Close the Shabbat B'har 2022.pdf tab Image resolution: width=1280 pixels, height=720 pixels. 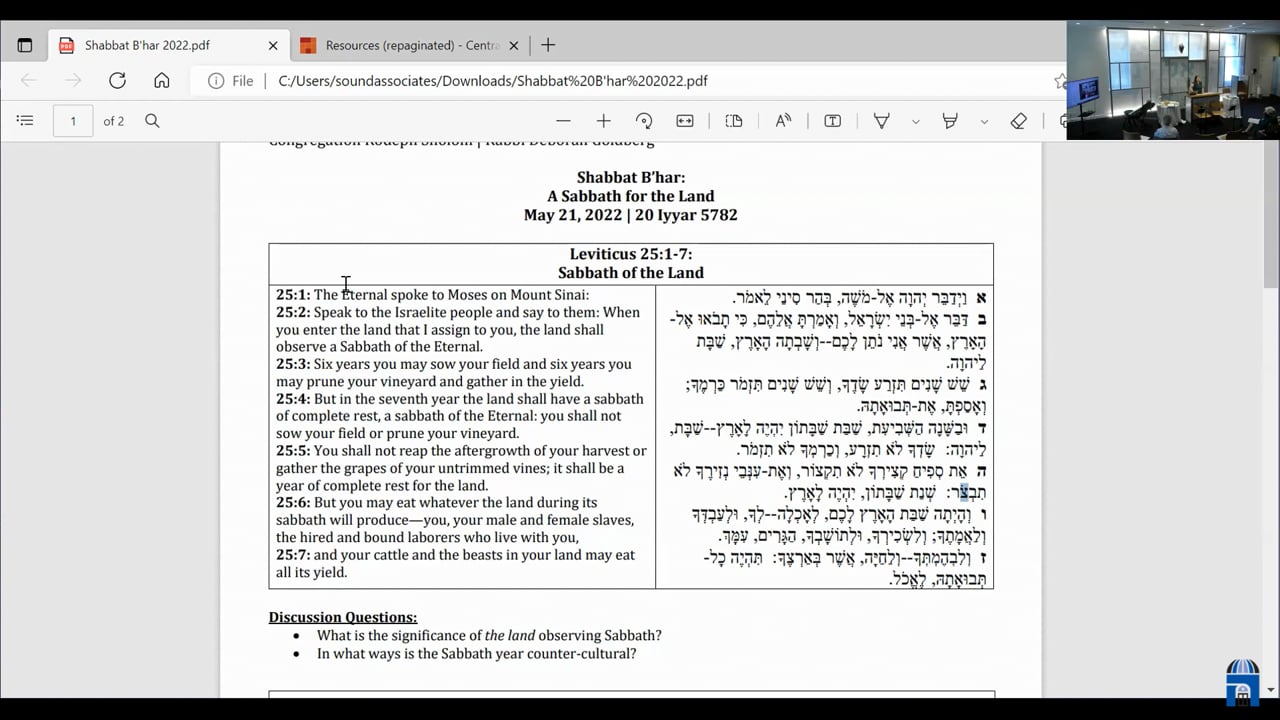click(273, 45)
